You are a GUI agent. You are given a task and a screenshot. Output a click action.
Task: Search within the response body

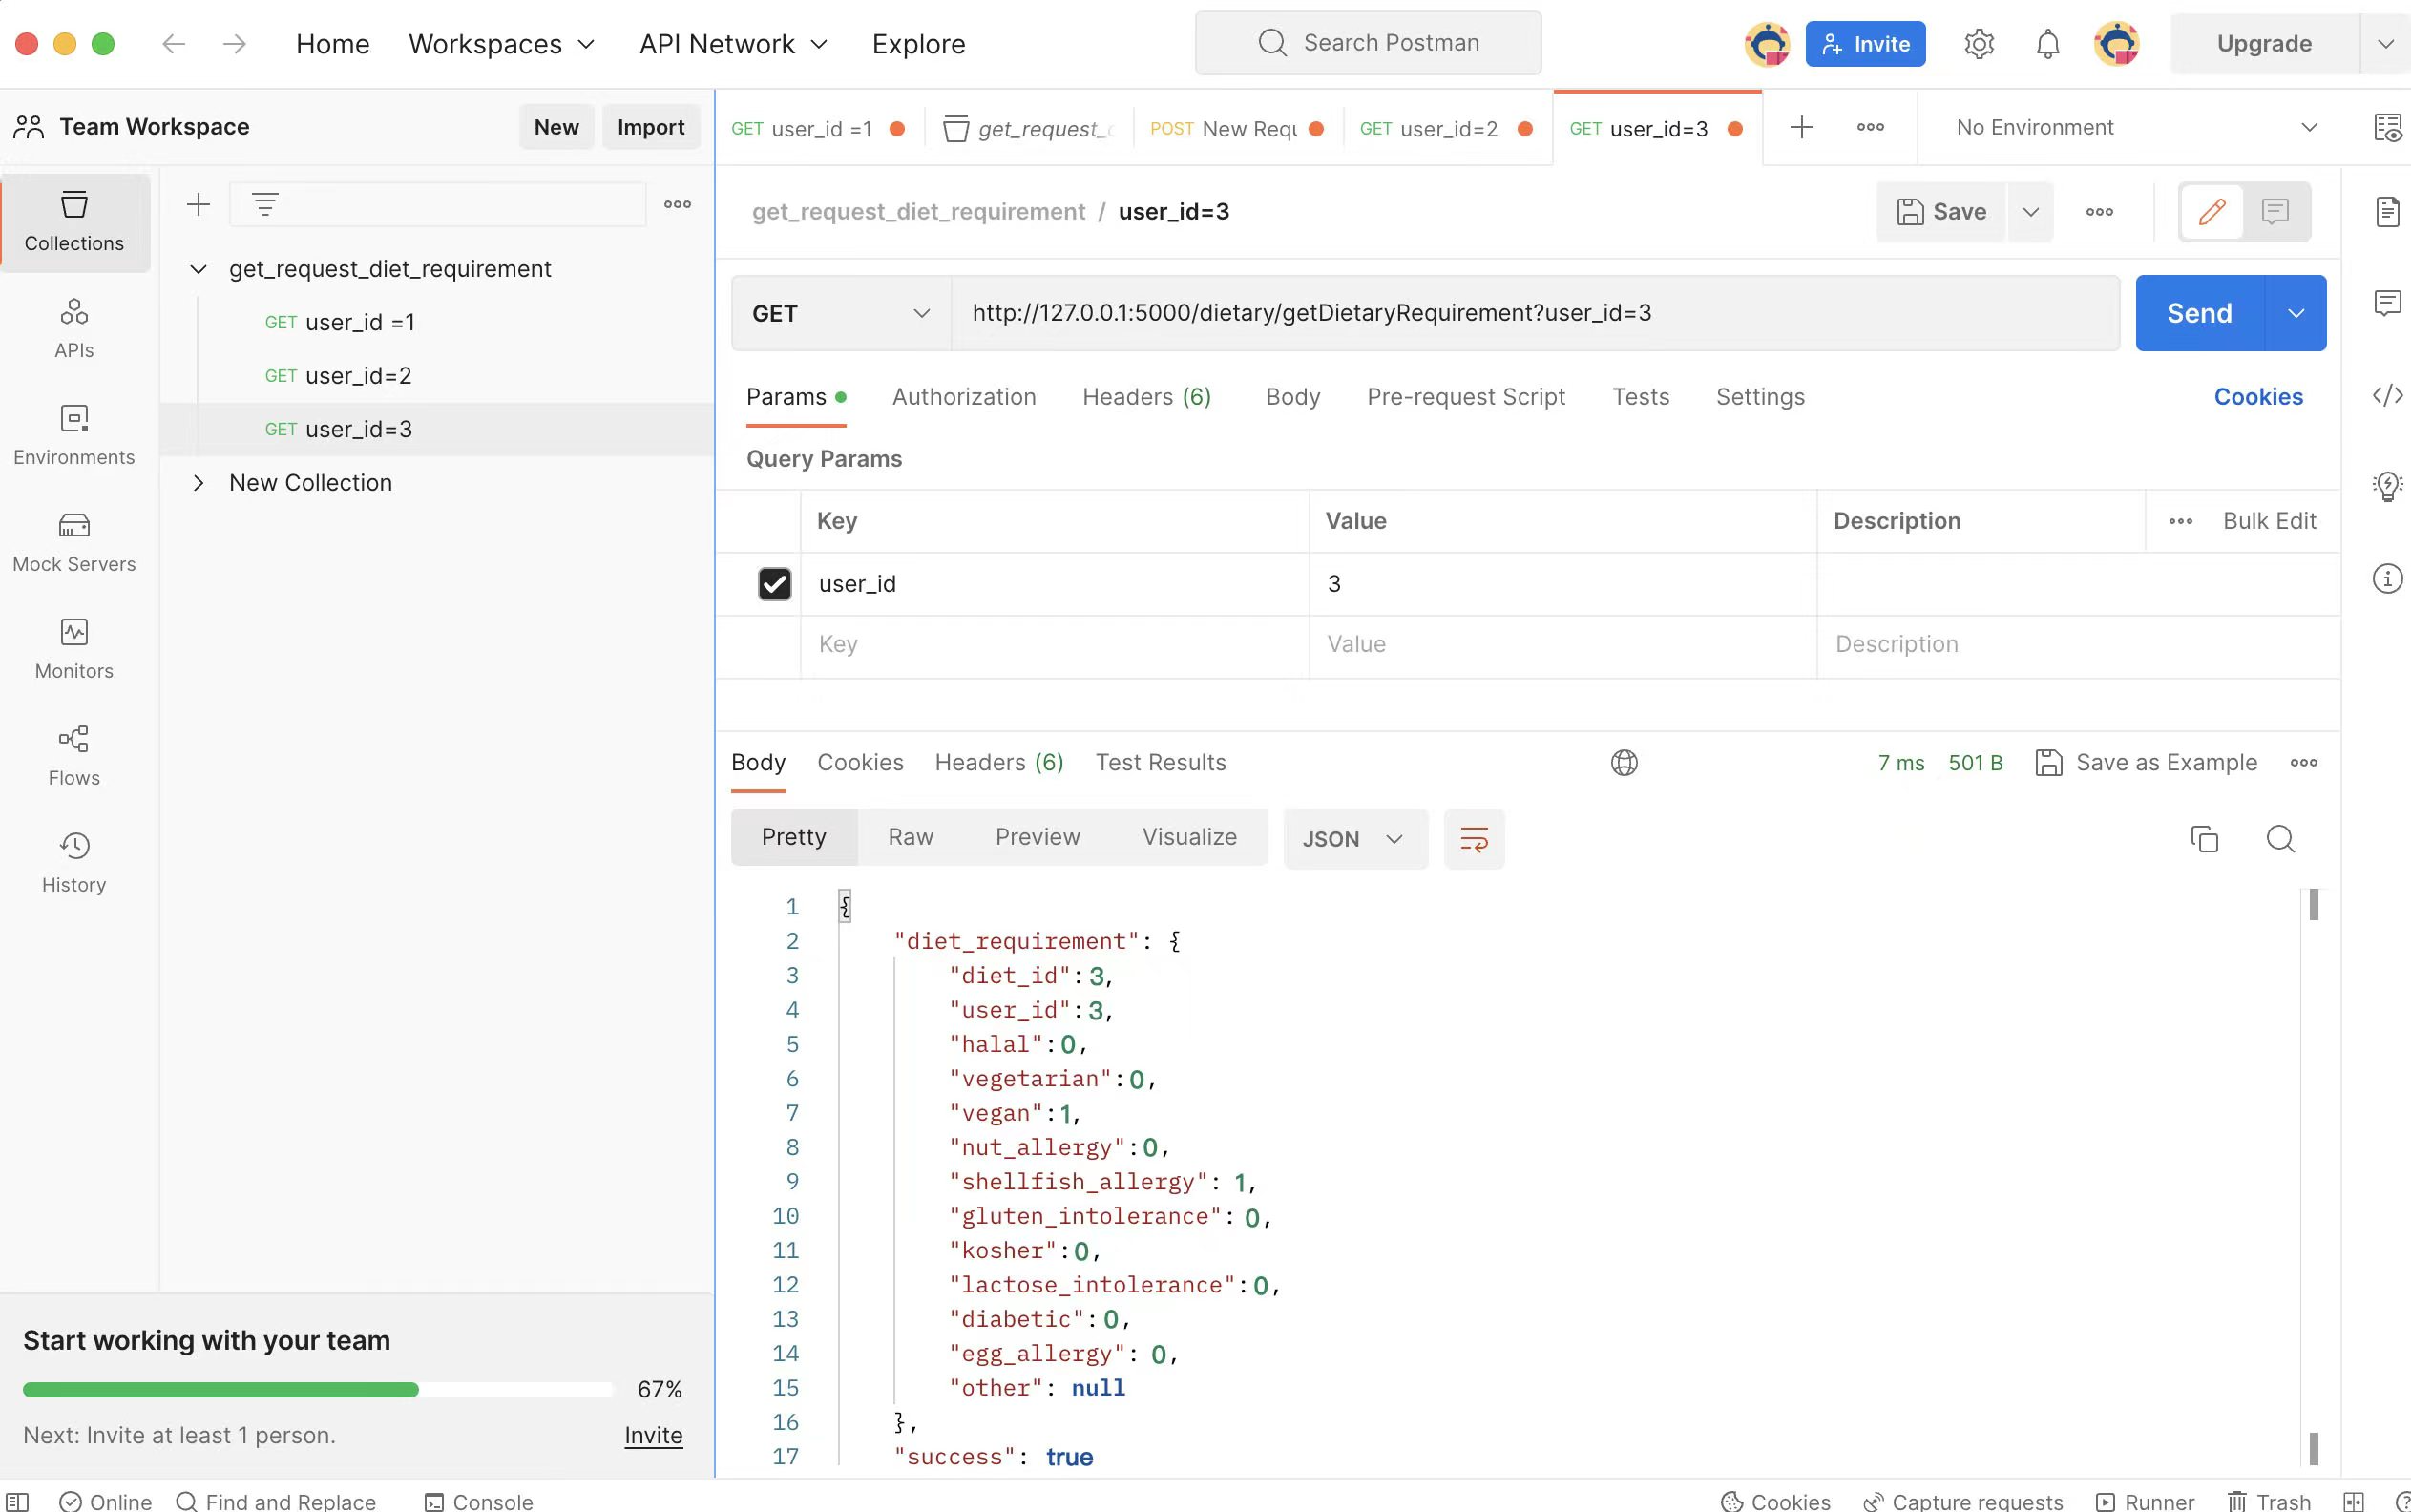pyautogui.click(x=2281, y=839)
